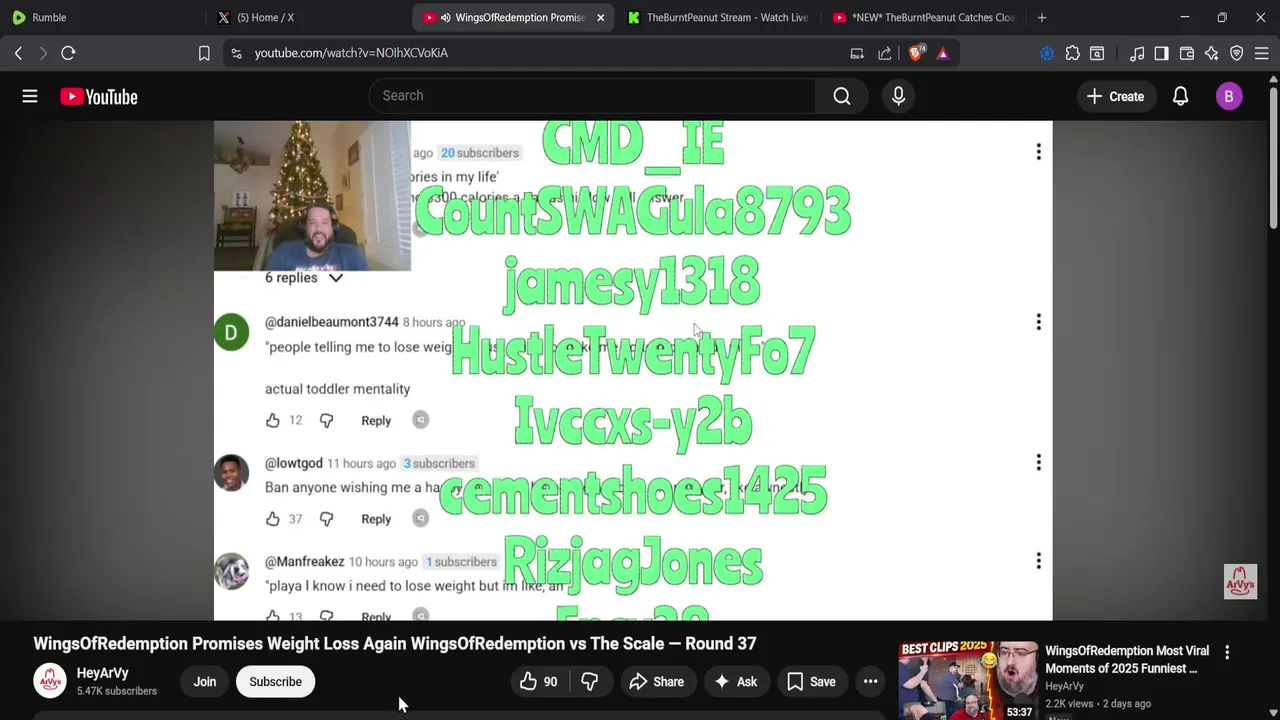1280x720 pixels.
Task: Click the blue circular extension icon
Action: (x=1047, y=53)
